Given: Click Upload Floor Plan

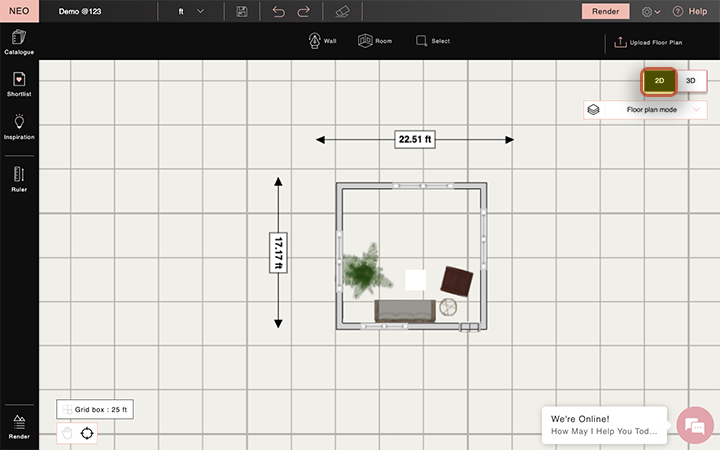Looking at the screenshot, I should click(648, 42).
